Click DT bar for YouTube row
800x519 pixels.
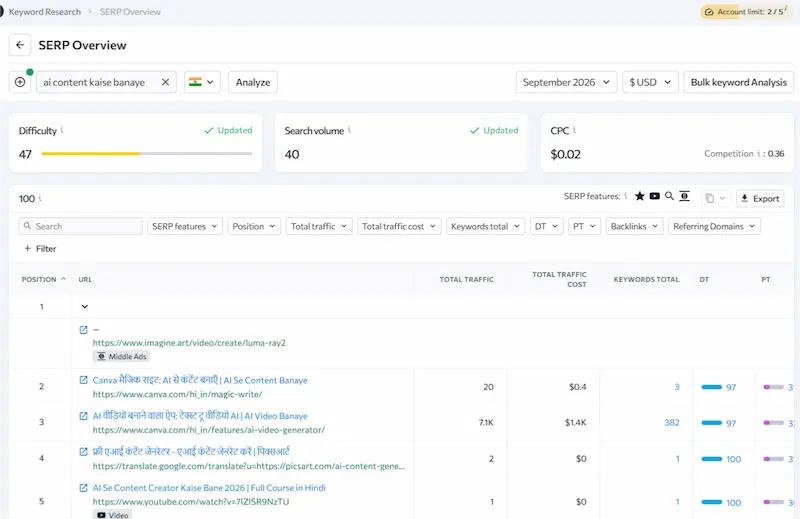[711, 502]
